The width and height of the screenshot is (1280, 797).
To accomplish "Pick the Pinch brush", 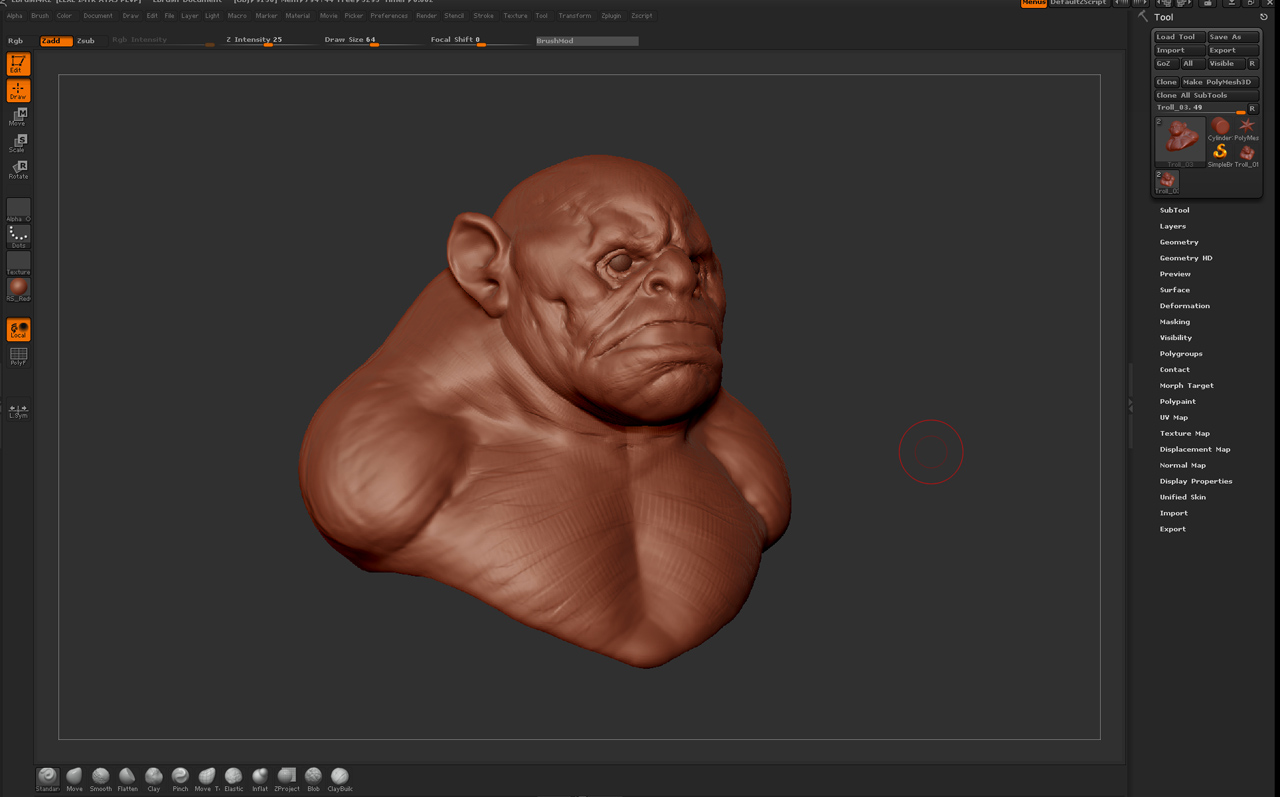I will pos(180,778).
